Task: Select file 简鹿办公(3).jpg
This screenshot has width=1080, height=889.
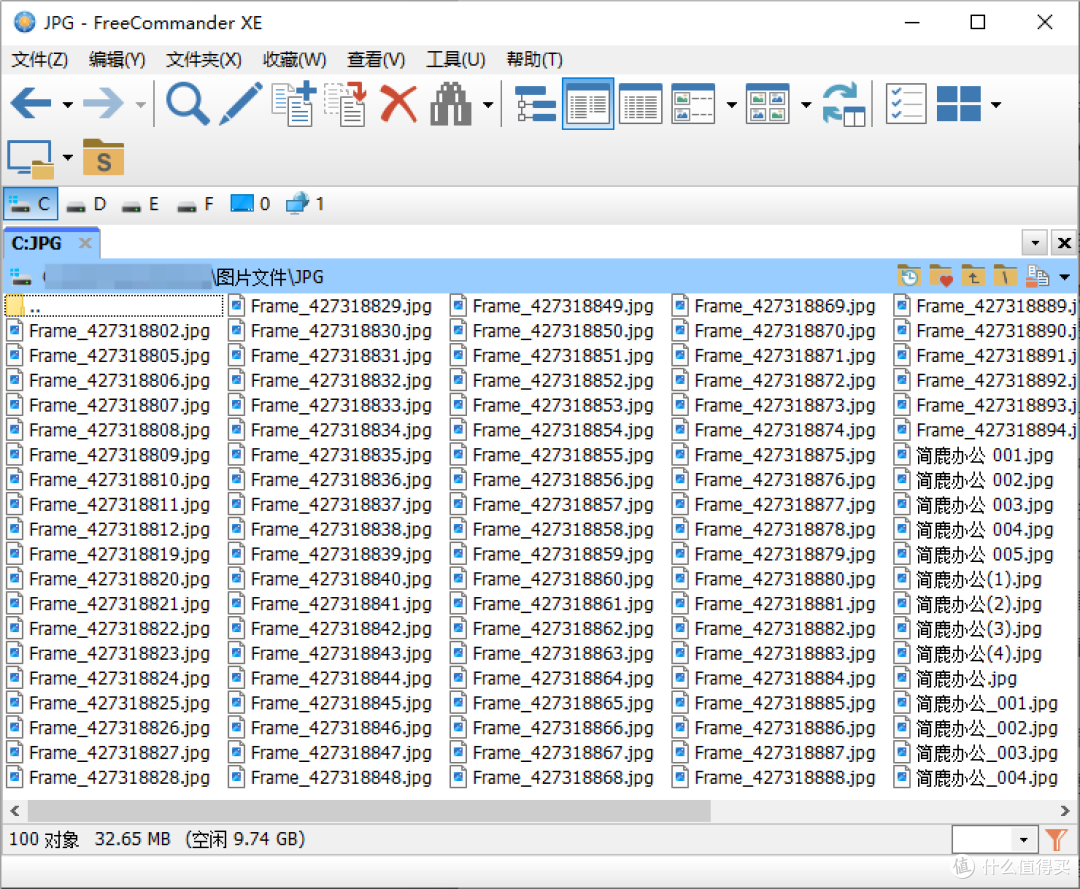Action: pyautogui.click(x=968, y=629)
